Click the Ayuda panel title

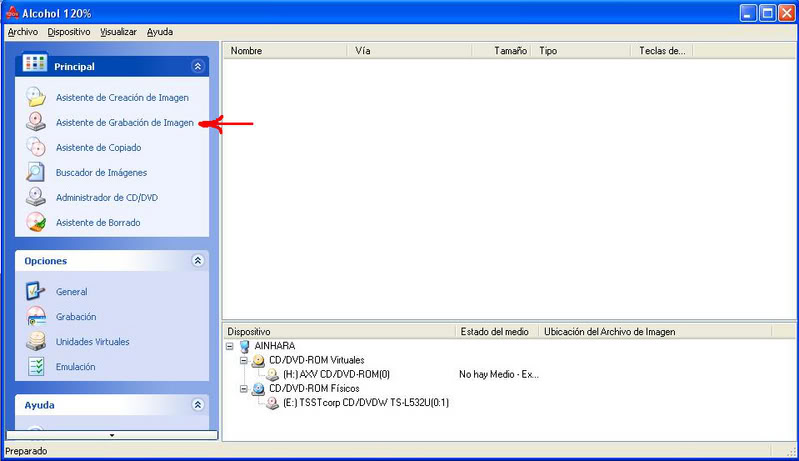(x=39, y=405)
